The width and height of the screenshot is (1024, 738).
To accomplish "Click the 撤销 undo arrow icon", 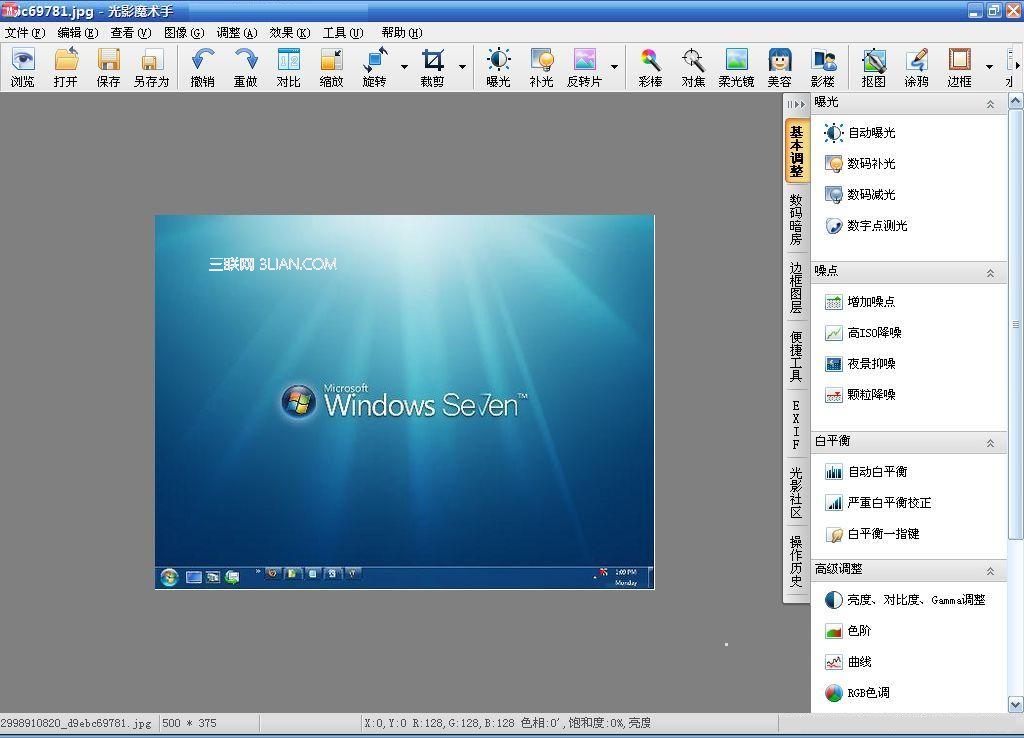I will [202, 59].
